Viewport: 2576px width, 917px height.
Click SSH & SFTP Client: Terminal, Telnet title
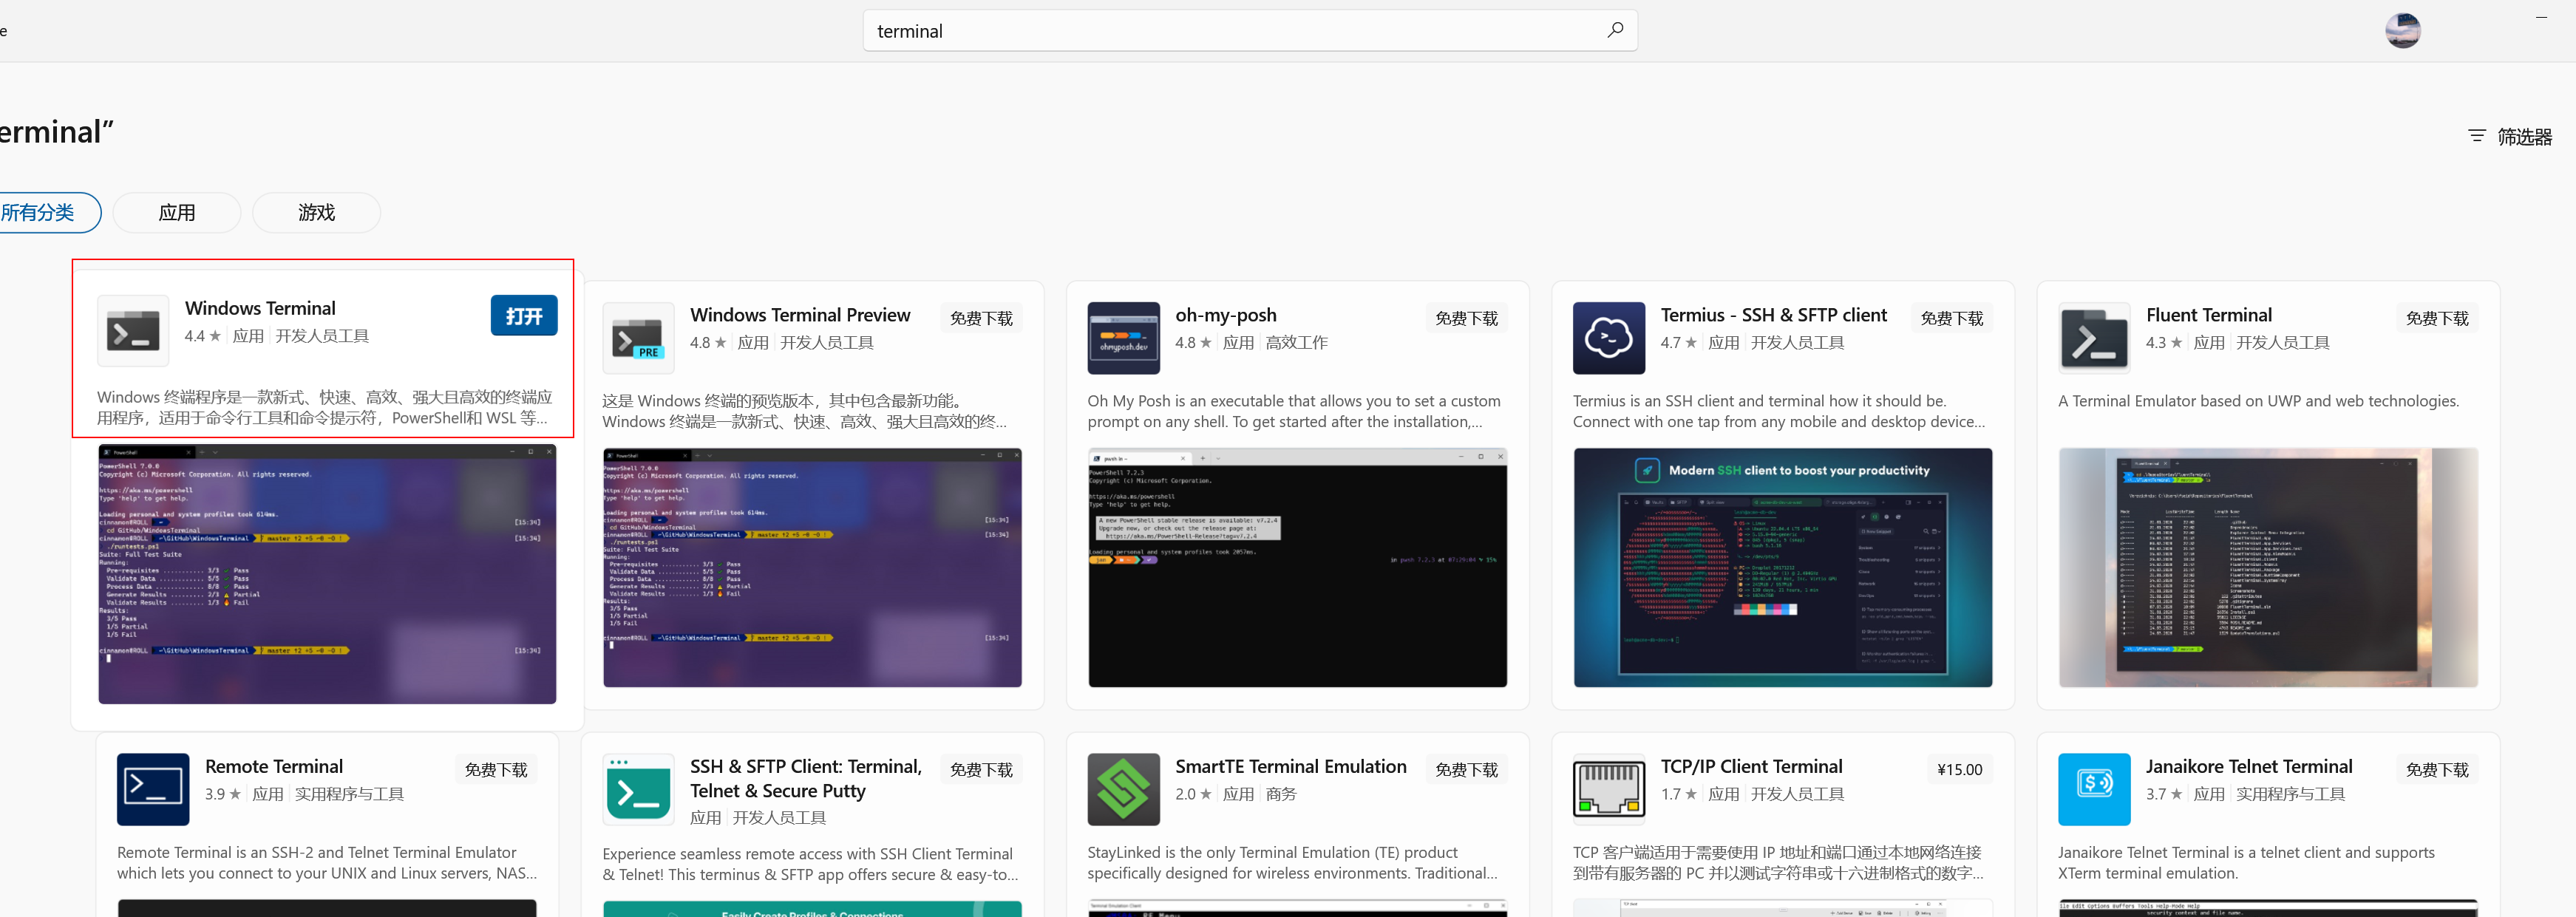(x=806, y=778)
